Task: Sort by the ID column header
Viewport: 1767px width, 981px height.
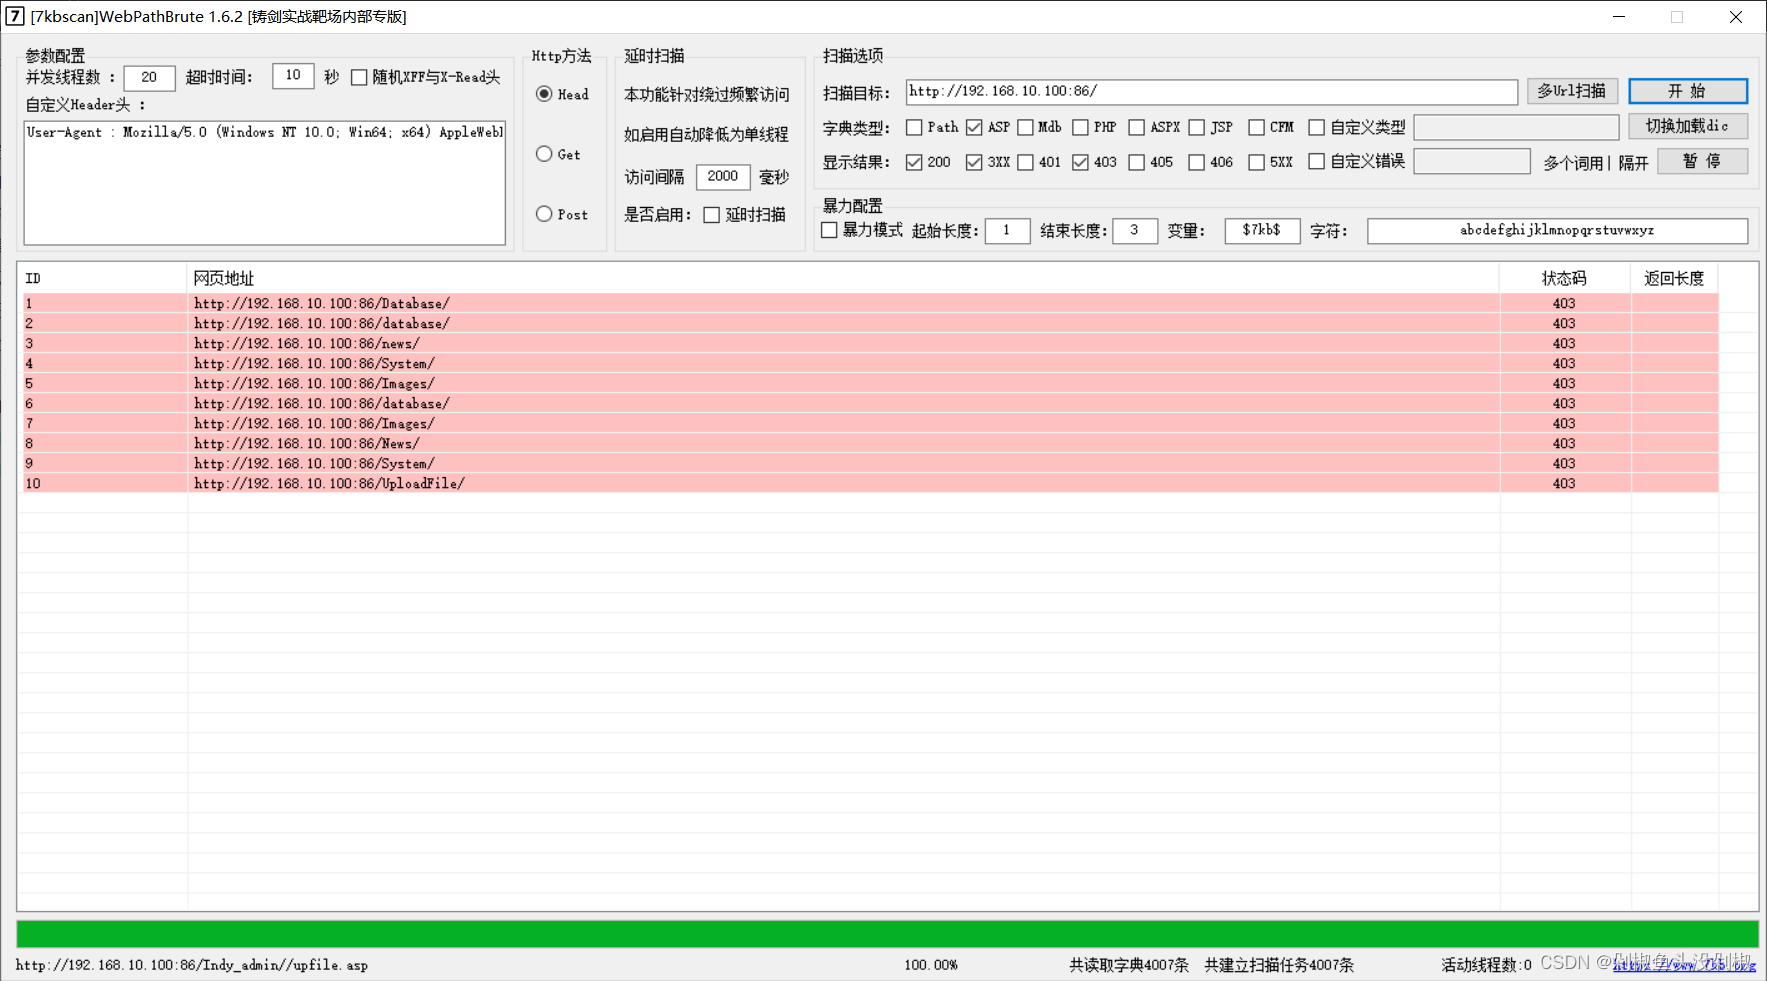Action: click(x=102, y=278)
